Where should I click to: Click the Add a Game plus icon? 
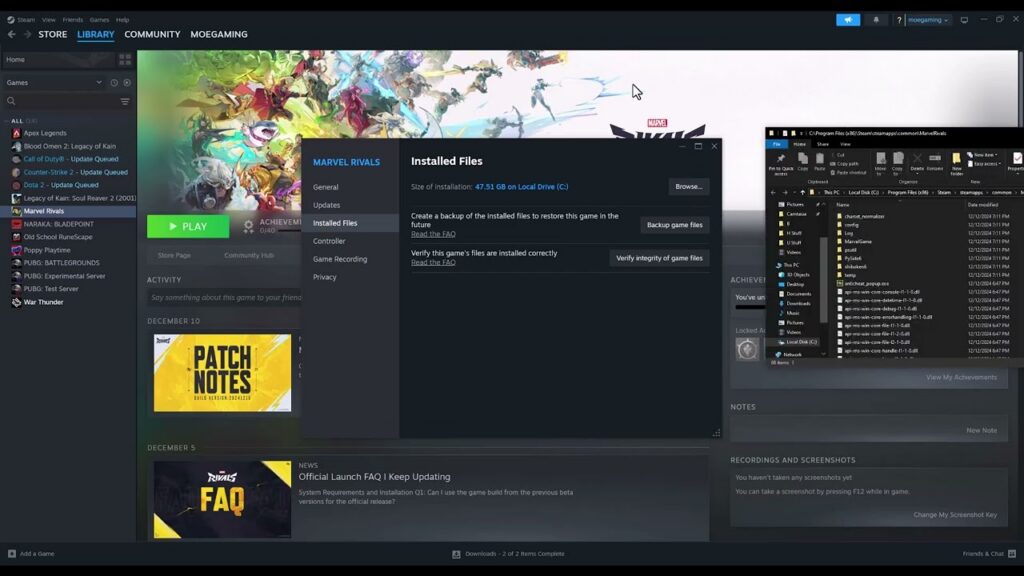tap(12, 553)
